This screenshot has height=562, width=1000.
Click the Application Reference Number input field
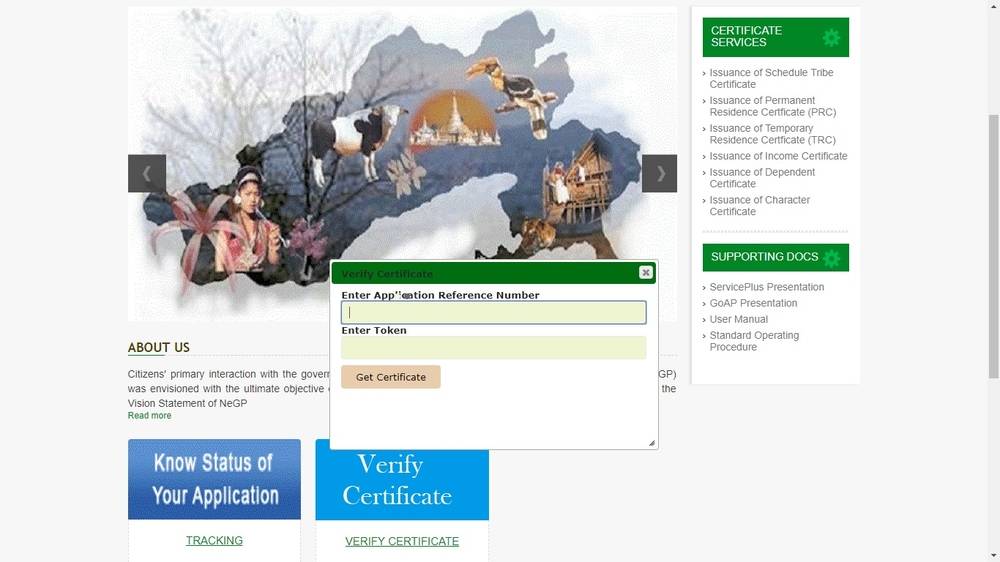494,313
